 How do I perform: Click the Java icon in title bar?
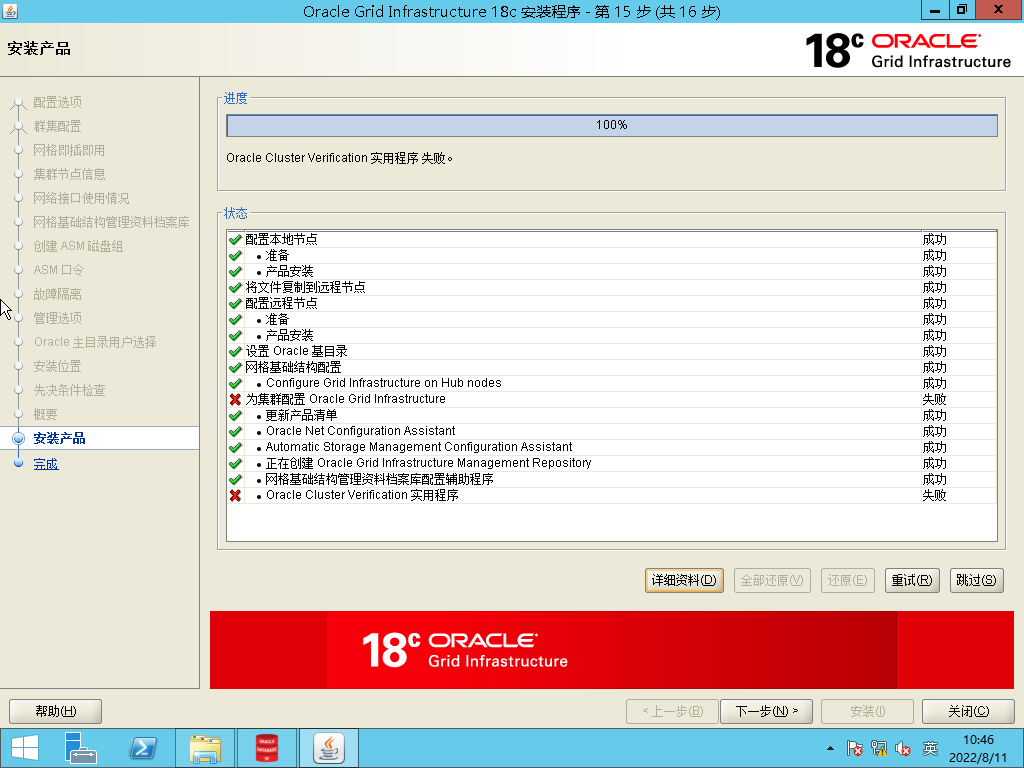tap(10, 11)
